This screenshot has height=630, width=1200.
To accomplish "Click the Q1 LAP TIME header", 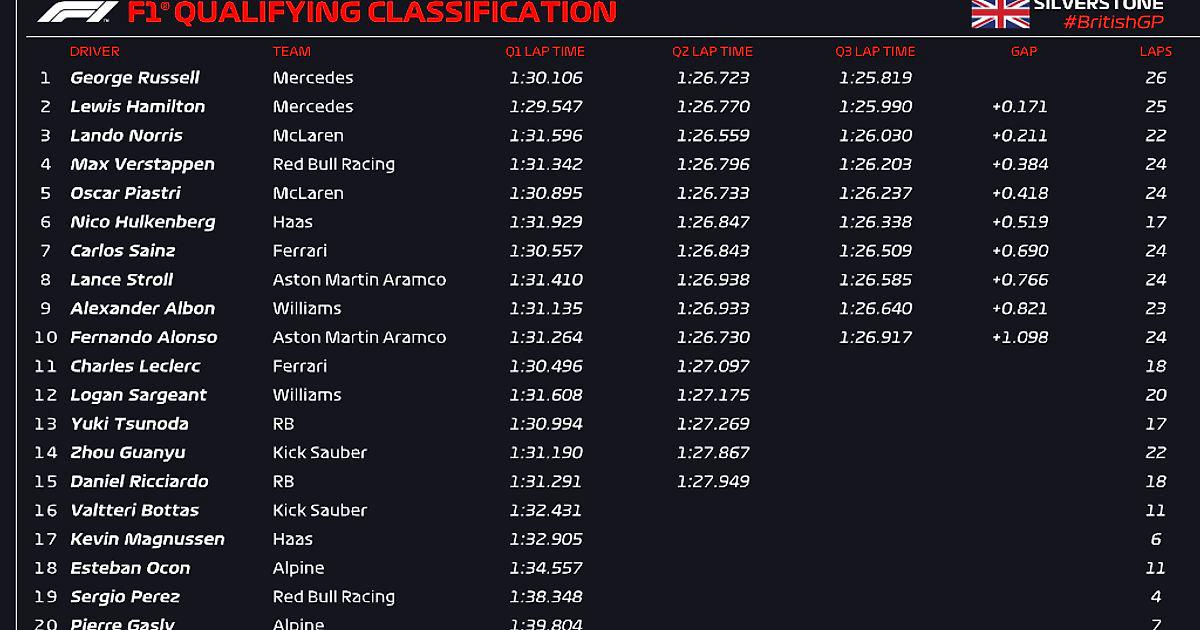I will [x=545, y=51].
